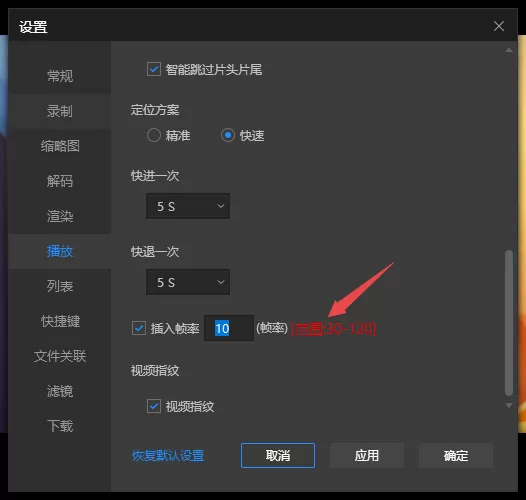Switch to the 列表 tab
Viewport: 526px width, 500px height.
(x=60, y=286)
